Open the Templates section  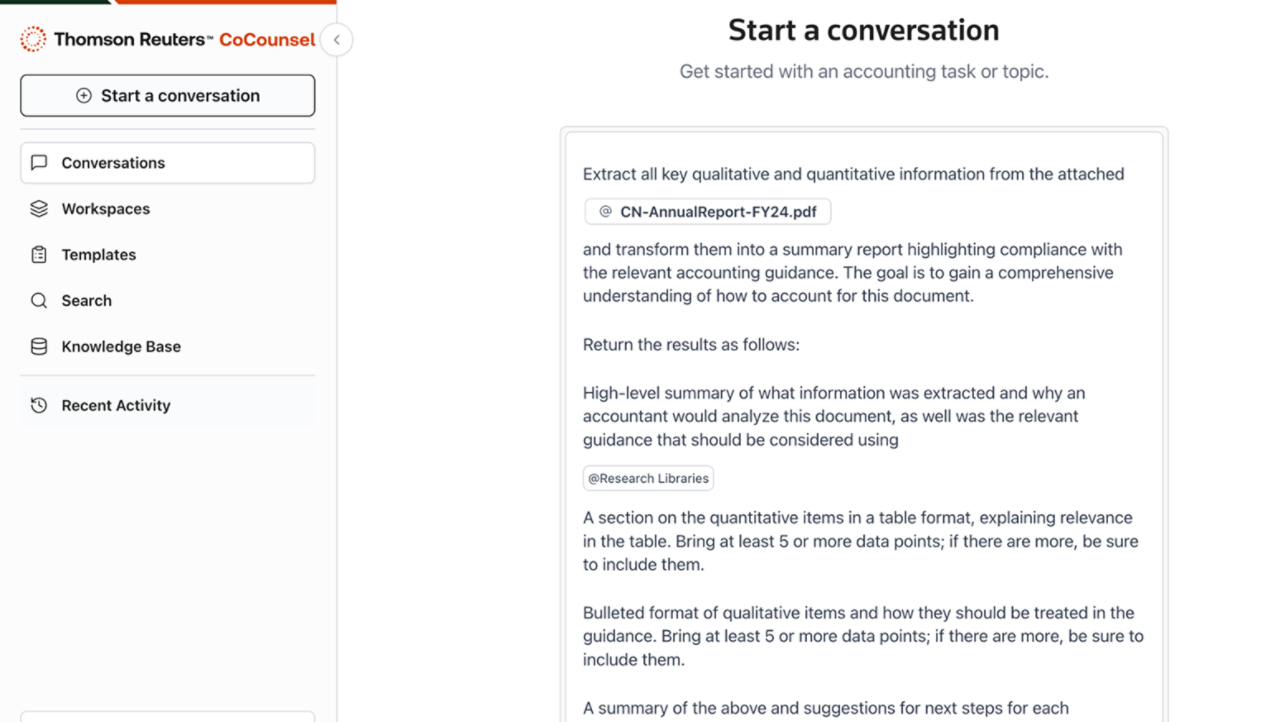click(x=98, y=255)
